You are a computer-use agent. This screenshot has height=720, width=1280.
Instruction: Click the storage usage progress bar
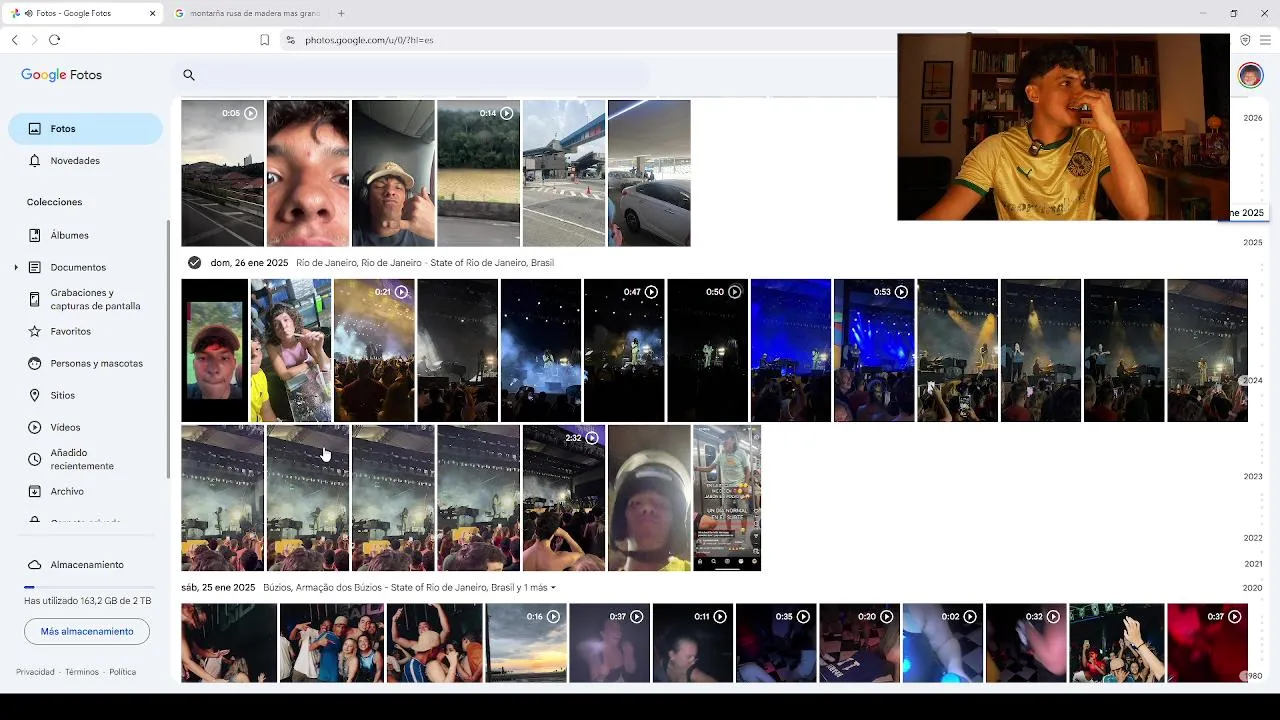pos(89,587)
